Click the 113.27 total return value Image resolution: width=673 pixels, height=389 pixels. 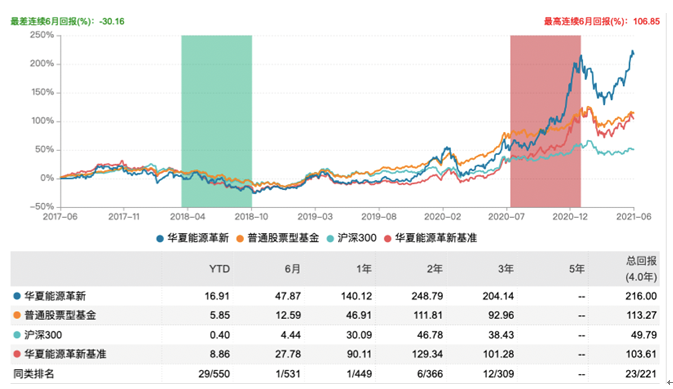(642, 316)
